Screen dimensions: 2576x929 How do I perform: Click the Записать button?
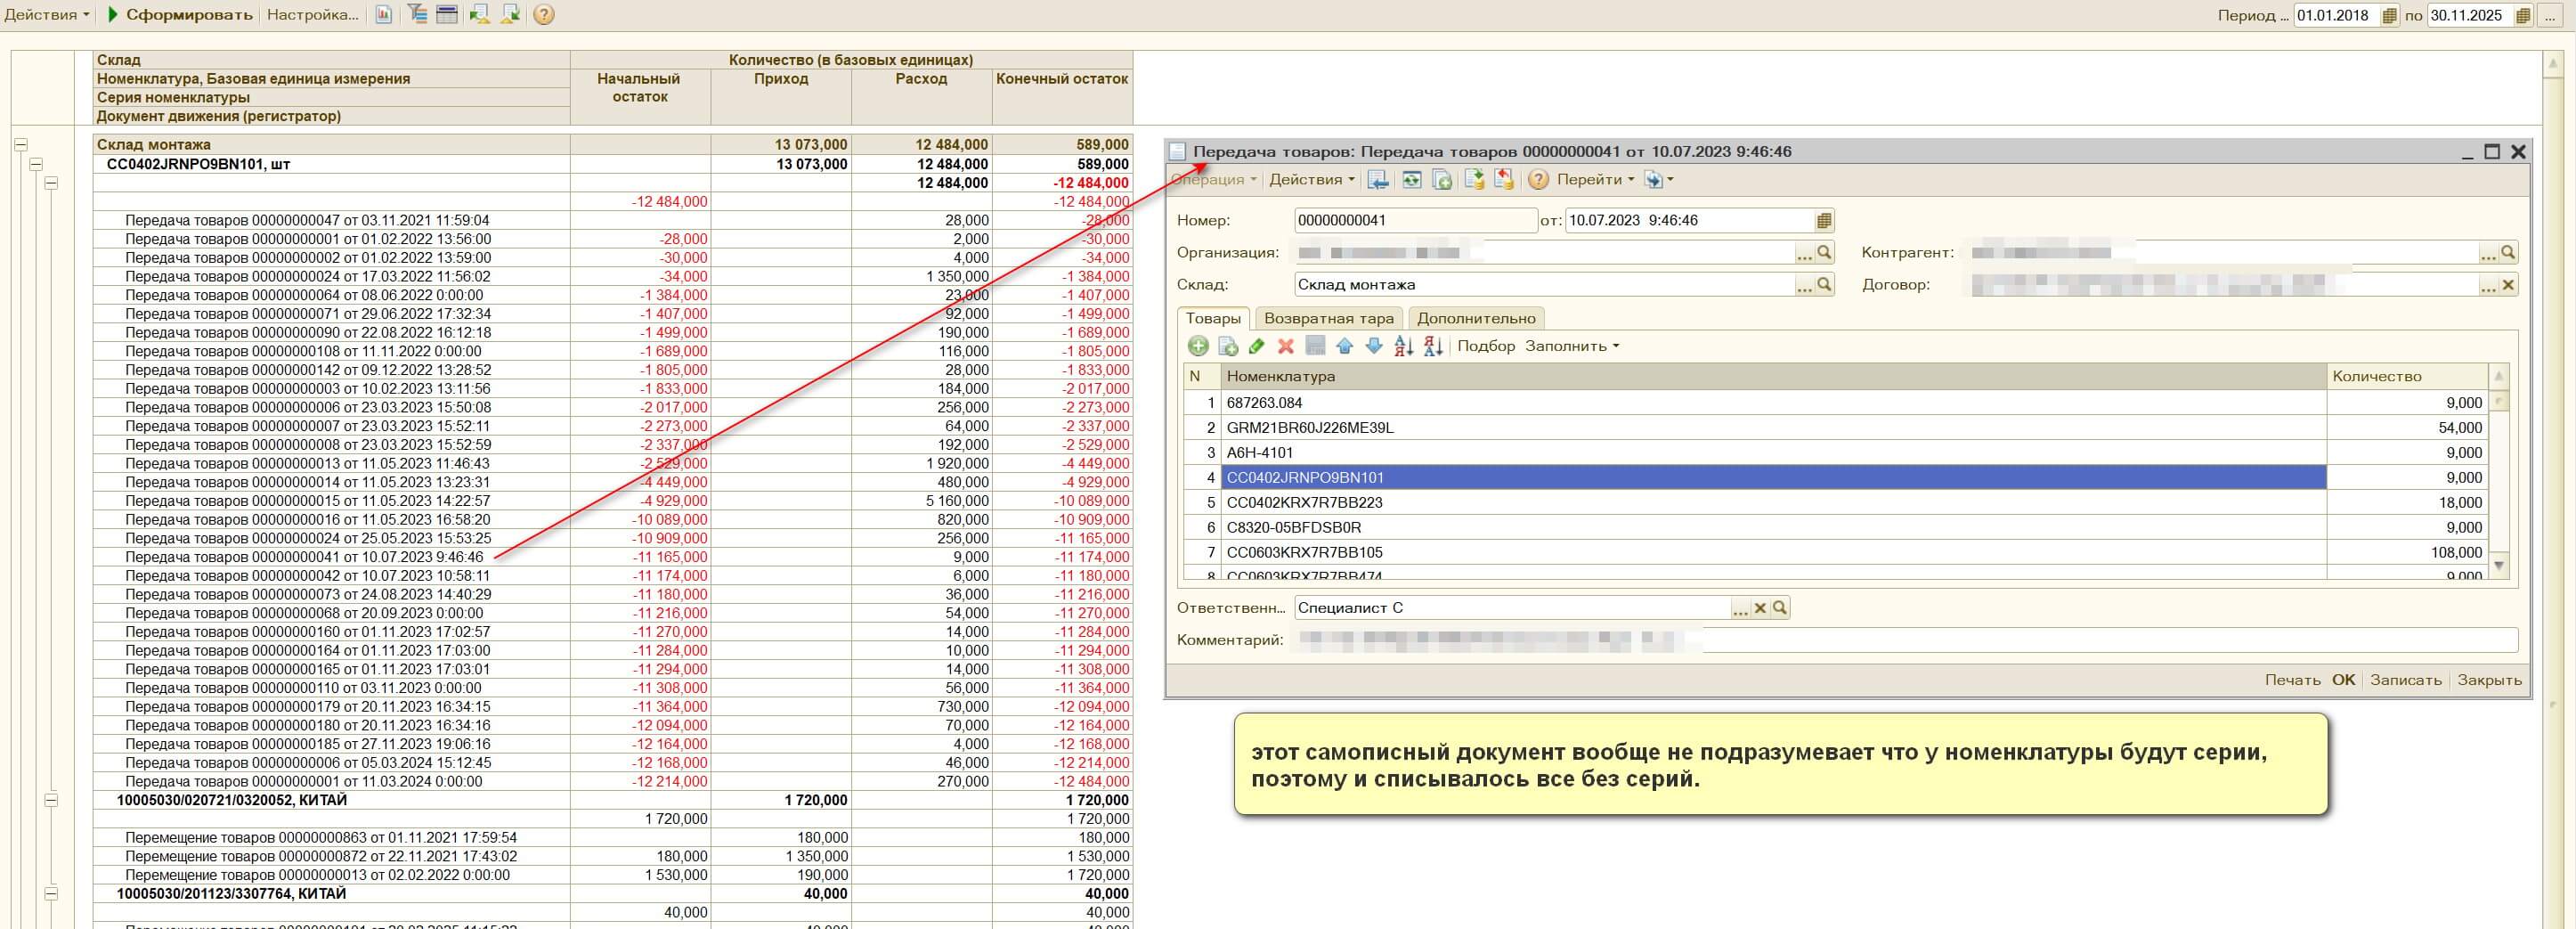(2405, 680)
